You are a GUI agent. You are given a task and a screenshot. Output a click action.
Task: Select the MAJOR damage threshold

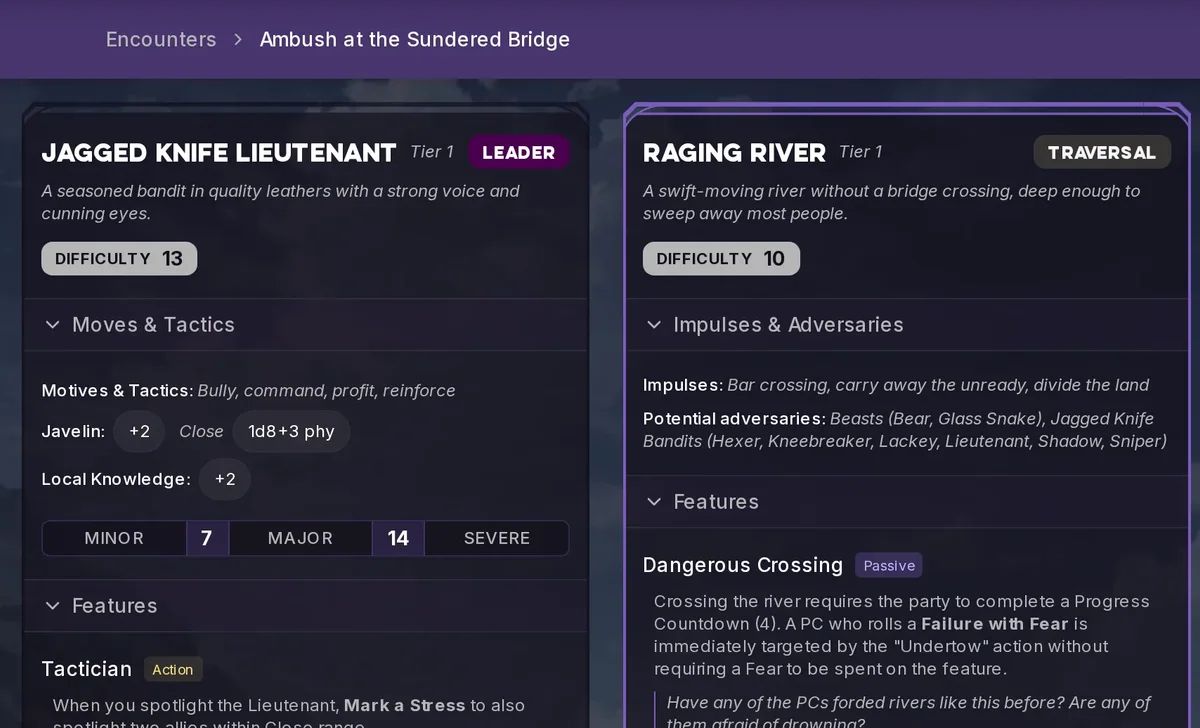tap(300, 538)
